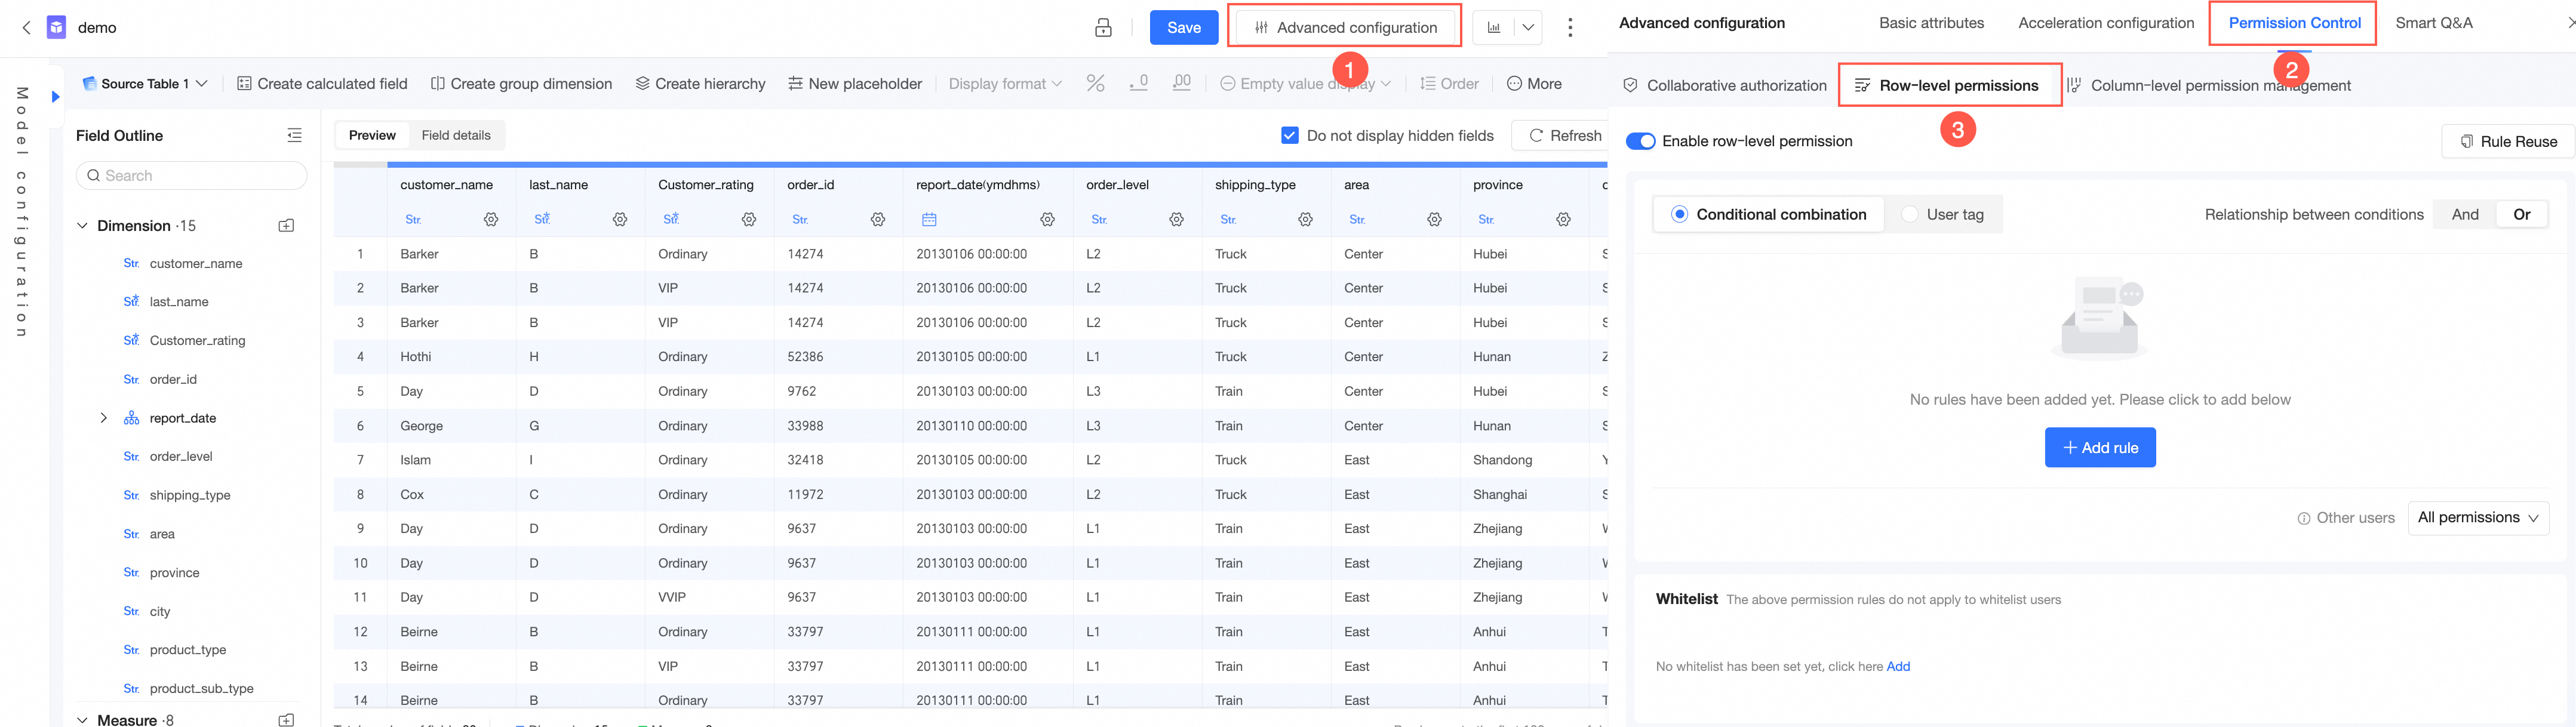Click the whitelist Add link

coord(1897,666)
